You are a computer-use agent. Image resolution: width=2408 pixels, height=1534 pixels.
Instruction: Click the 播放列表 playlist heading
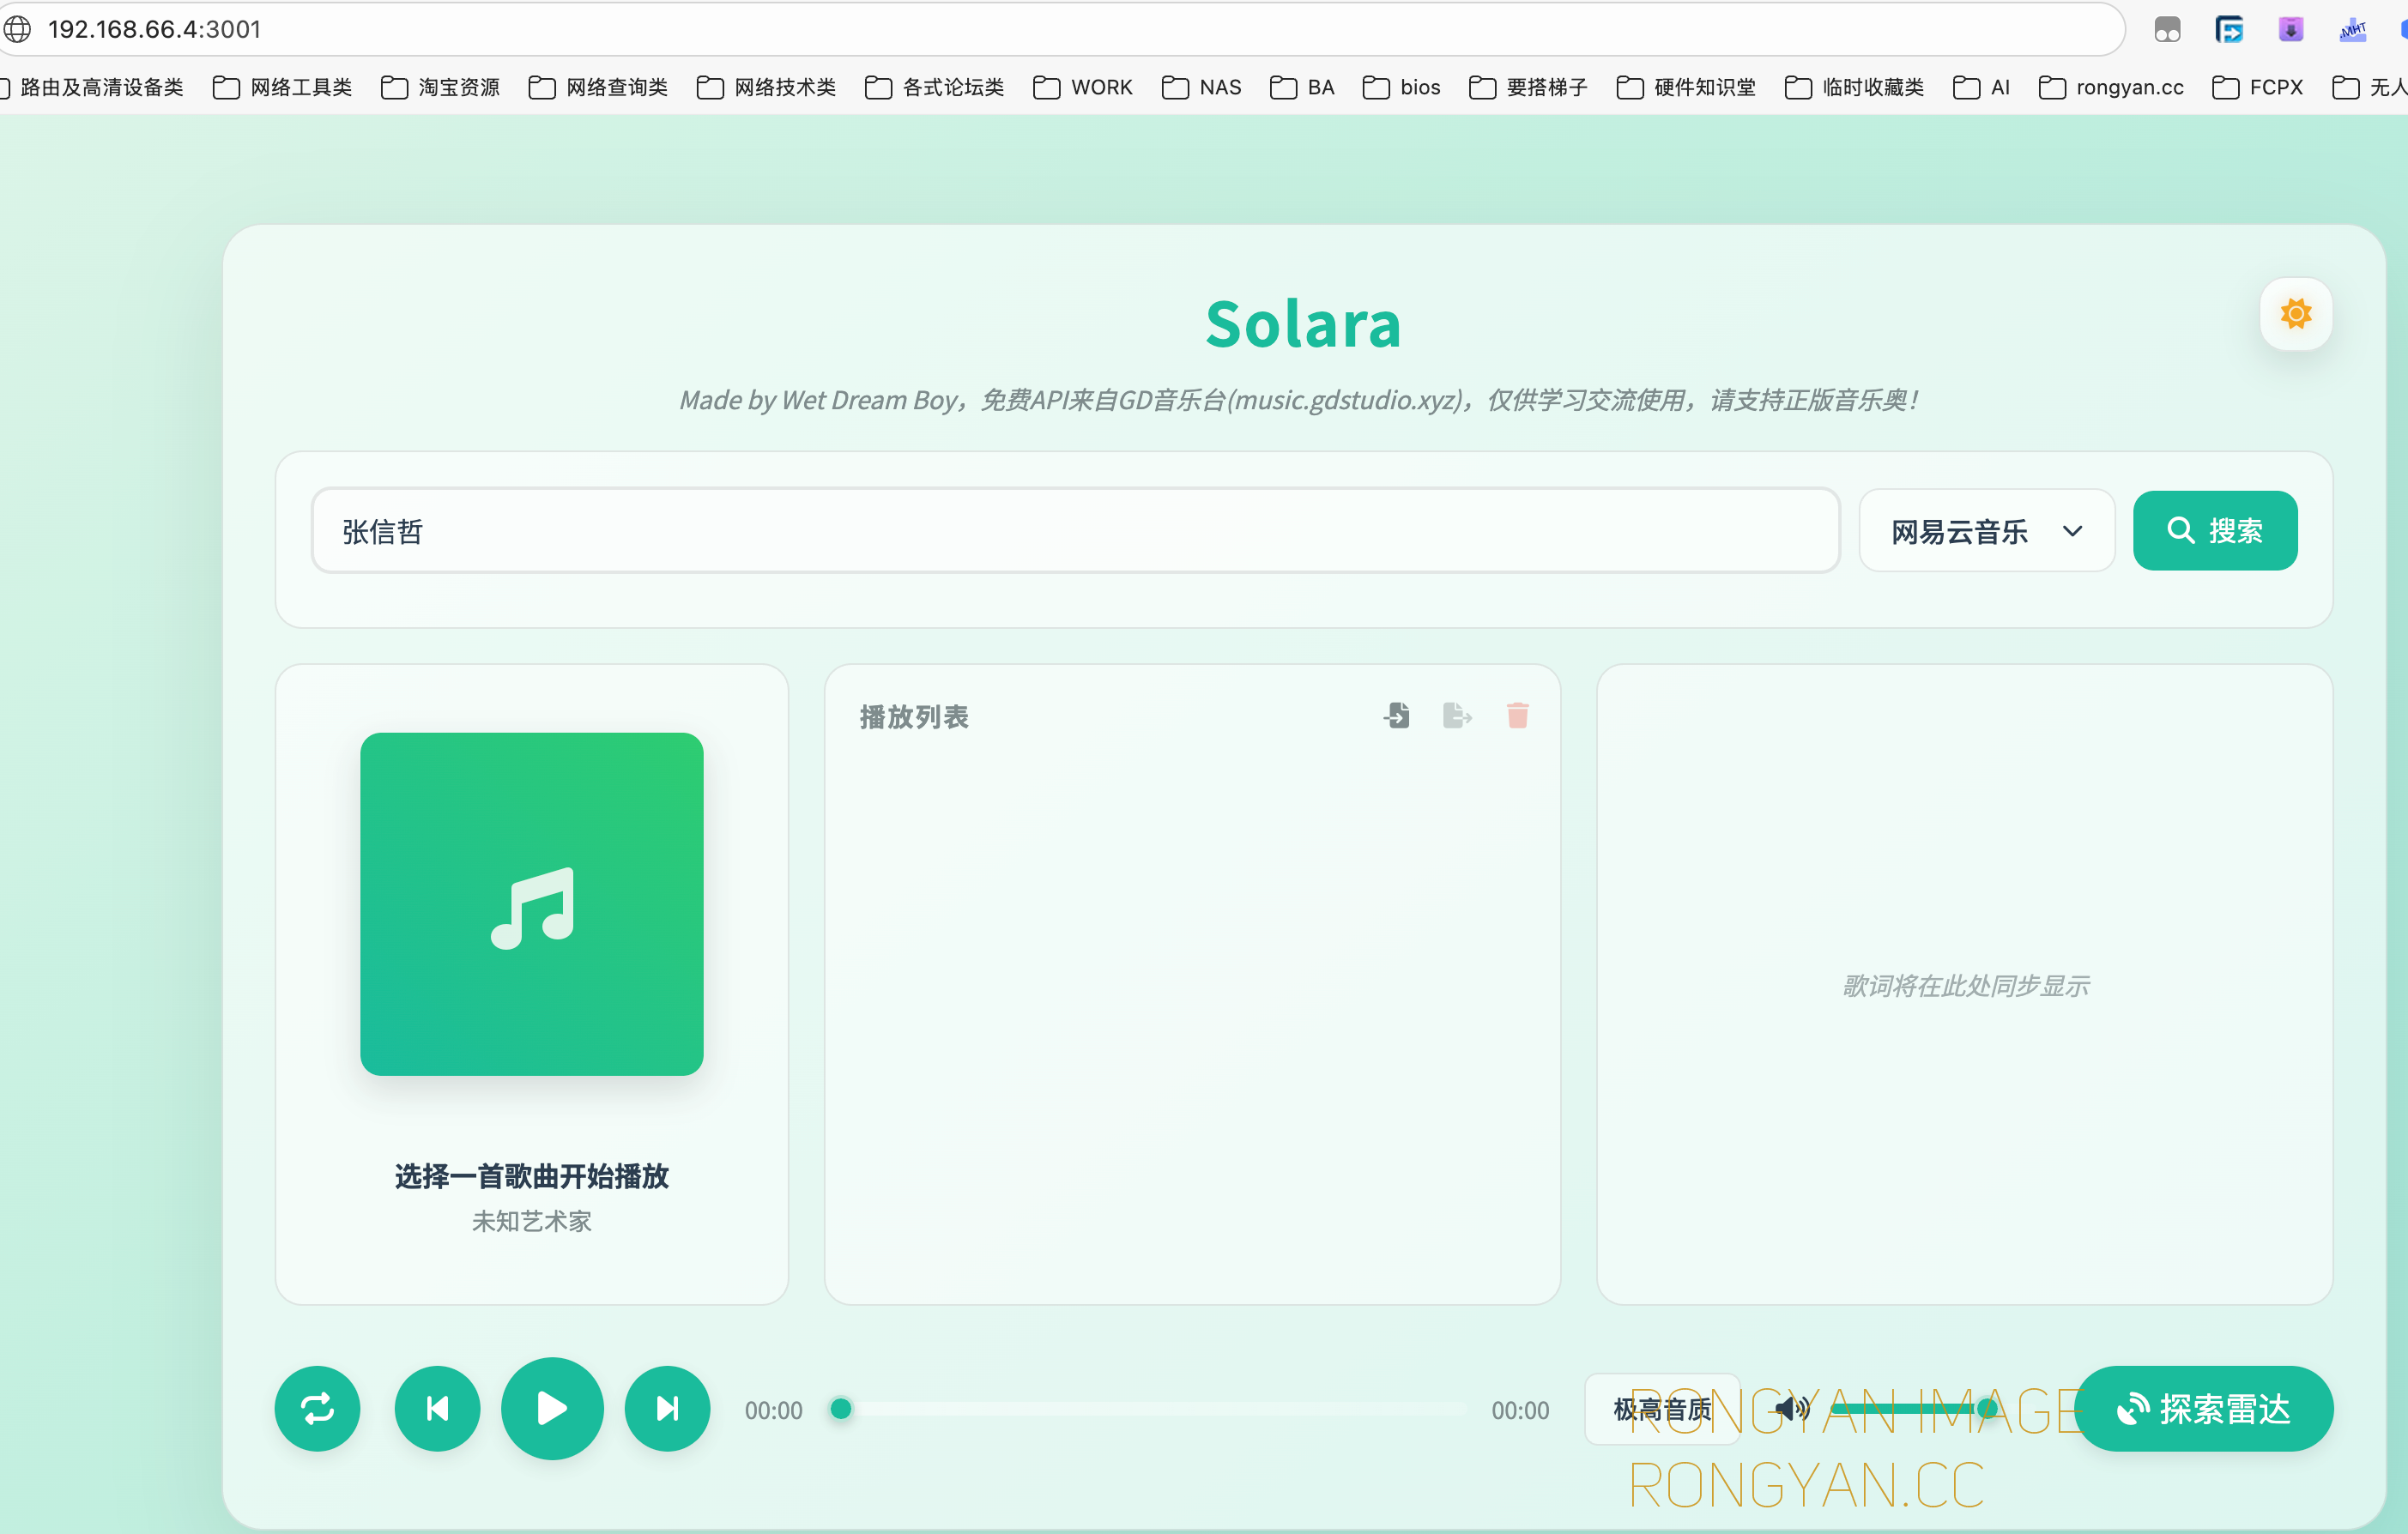tap(914, 717)
